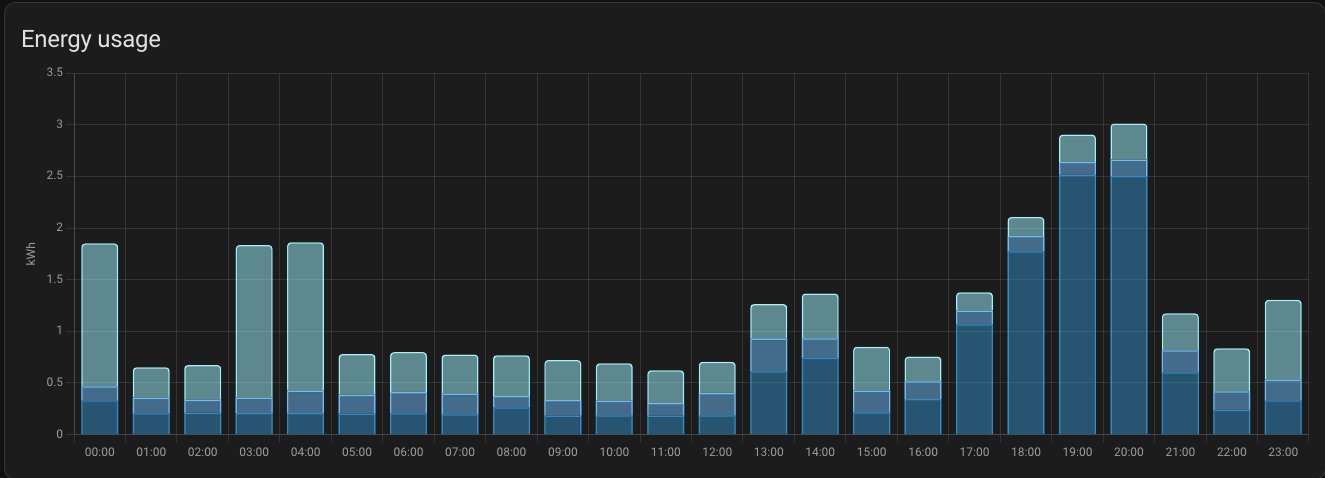Select the teal portion of the 04:00 bar
The image size is (1325, 478).
(x=305, y=317)
